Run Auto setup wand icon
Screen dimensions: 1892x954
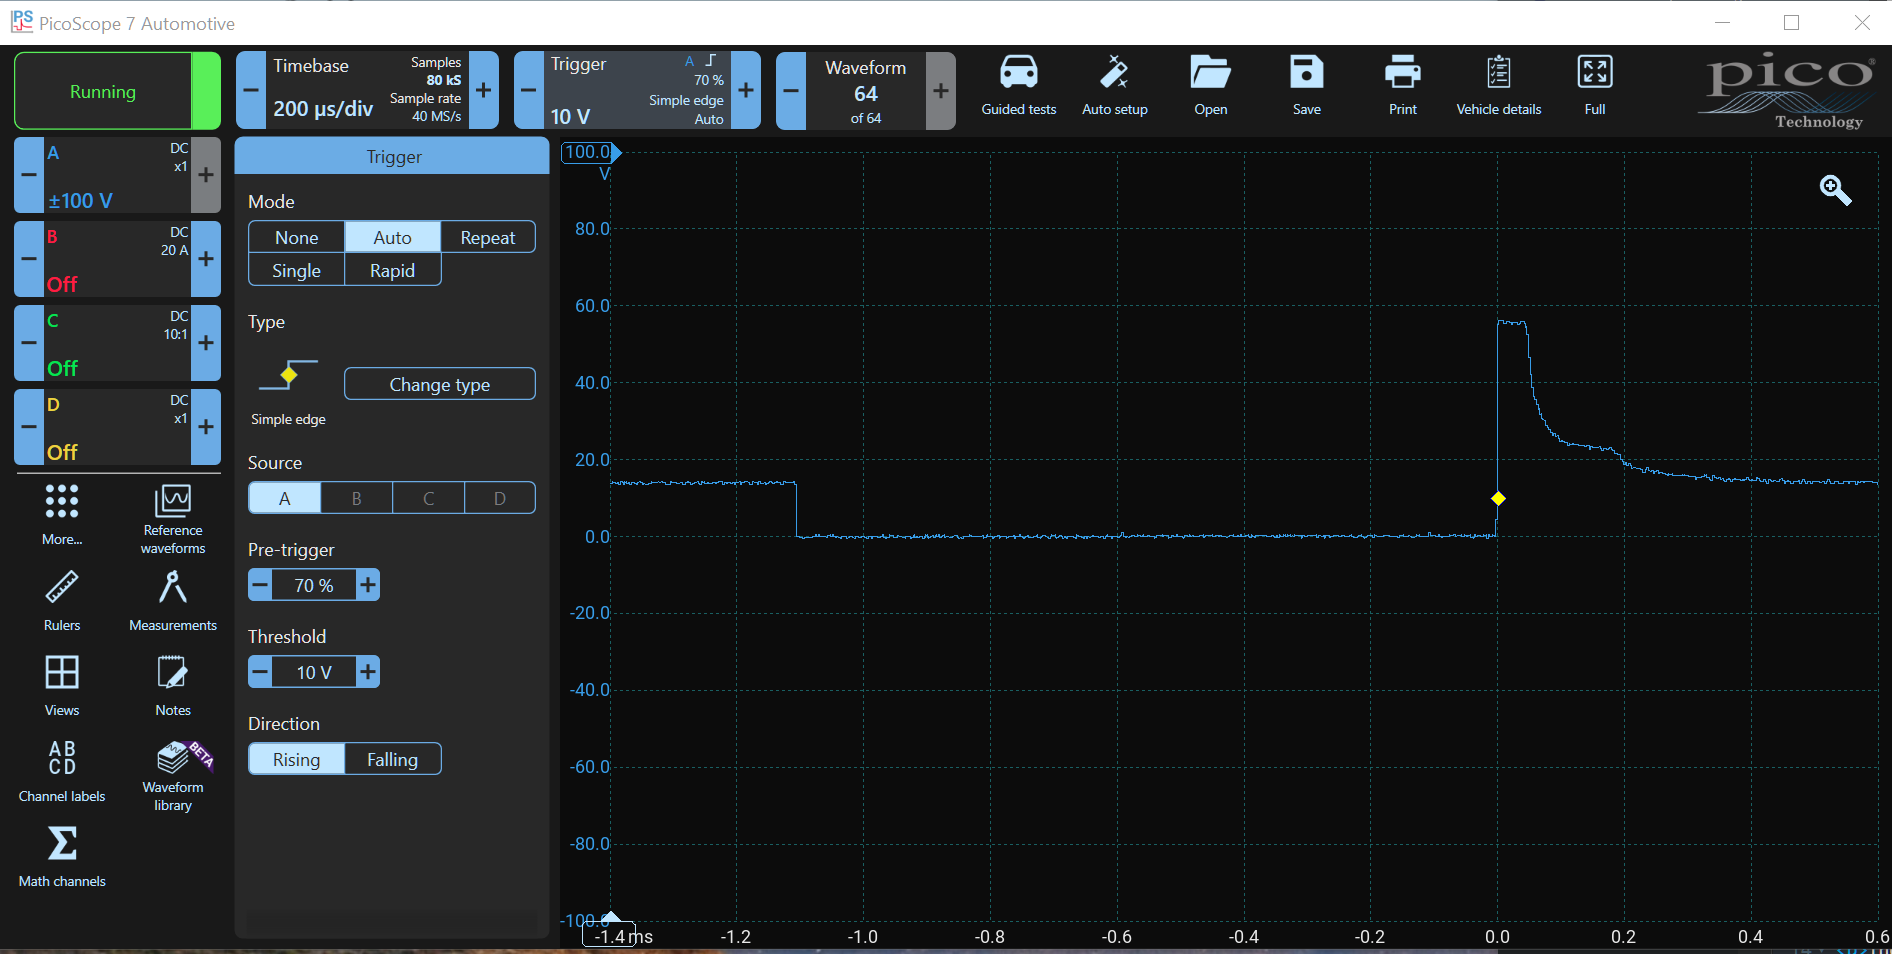(x=1114, y=86)
